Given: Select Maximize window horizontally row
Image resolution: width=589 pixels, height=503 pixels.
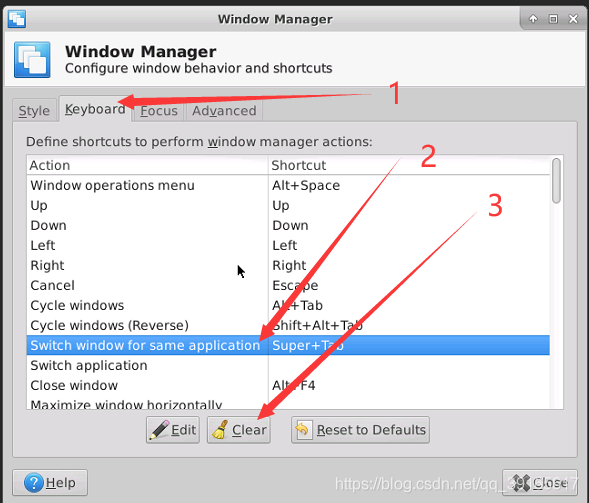Looking at the screenshot, I should coord(288,403).
